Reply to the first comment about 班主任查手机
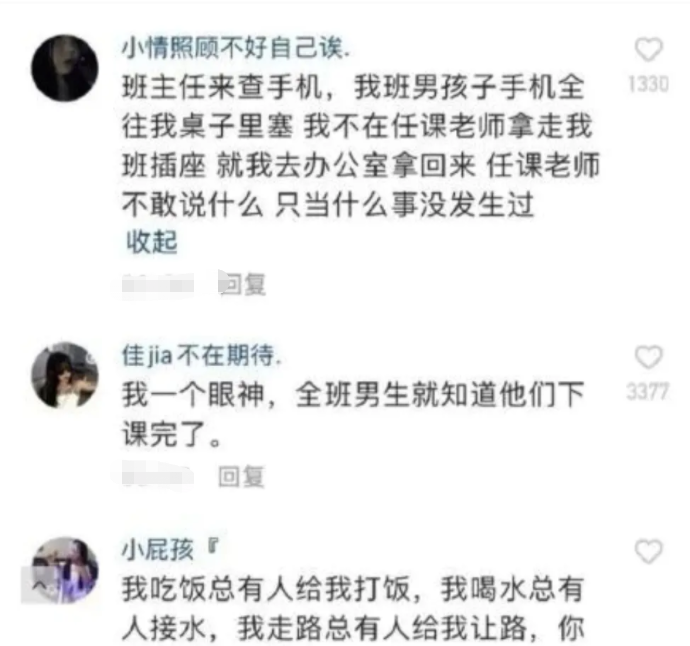 click(242, 284)
